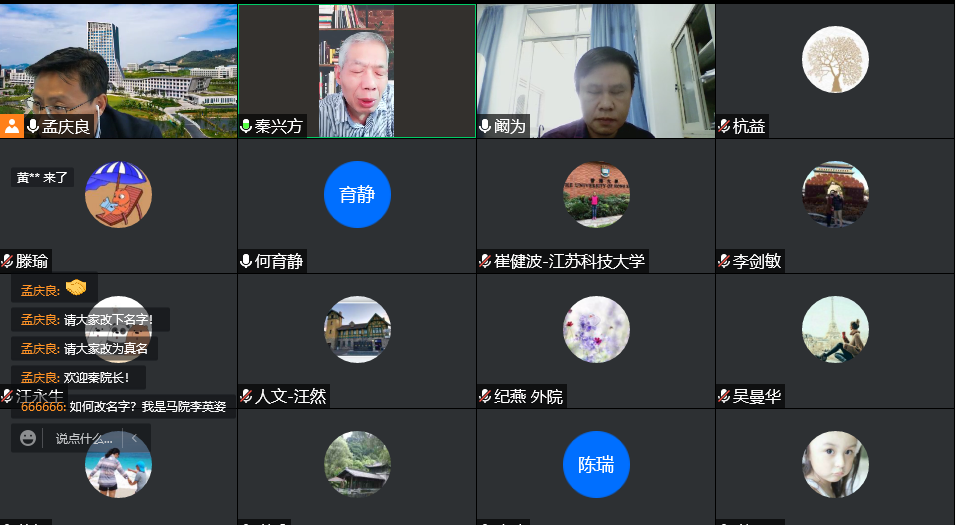The height and width of the screenshot is (525, 956).
Task: Click the '黄** 来了' join notification
Action: click(x=43, y=177)
